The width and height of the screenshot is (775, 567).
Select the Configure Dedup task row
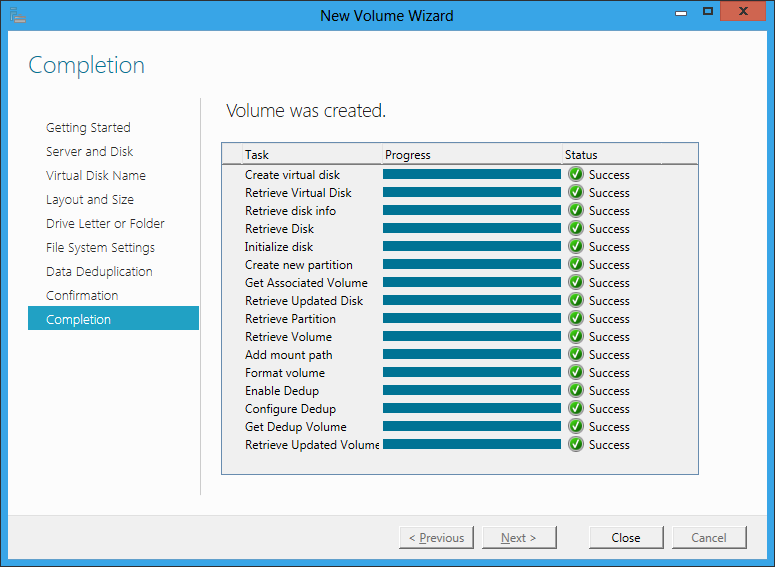(460, 408)
